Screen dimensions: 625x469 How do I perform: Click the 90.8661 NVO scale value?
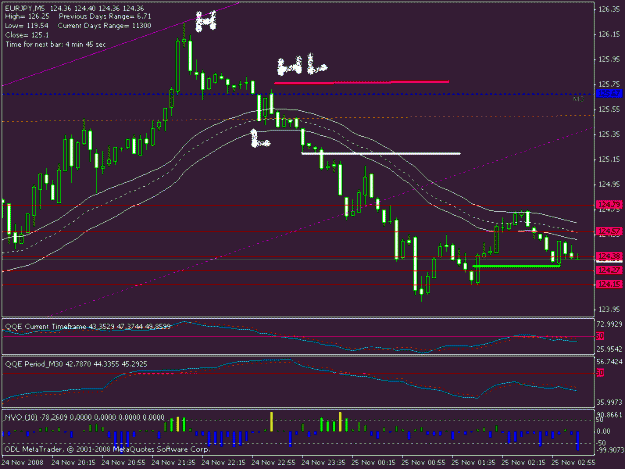point(609,415)
